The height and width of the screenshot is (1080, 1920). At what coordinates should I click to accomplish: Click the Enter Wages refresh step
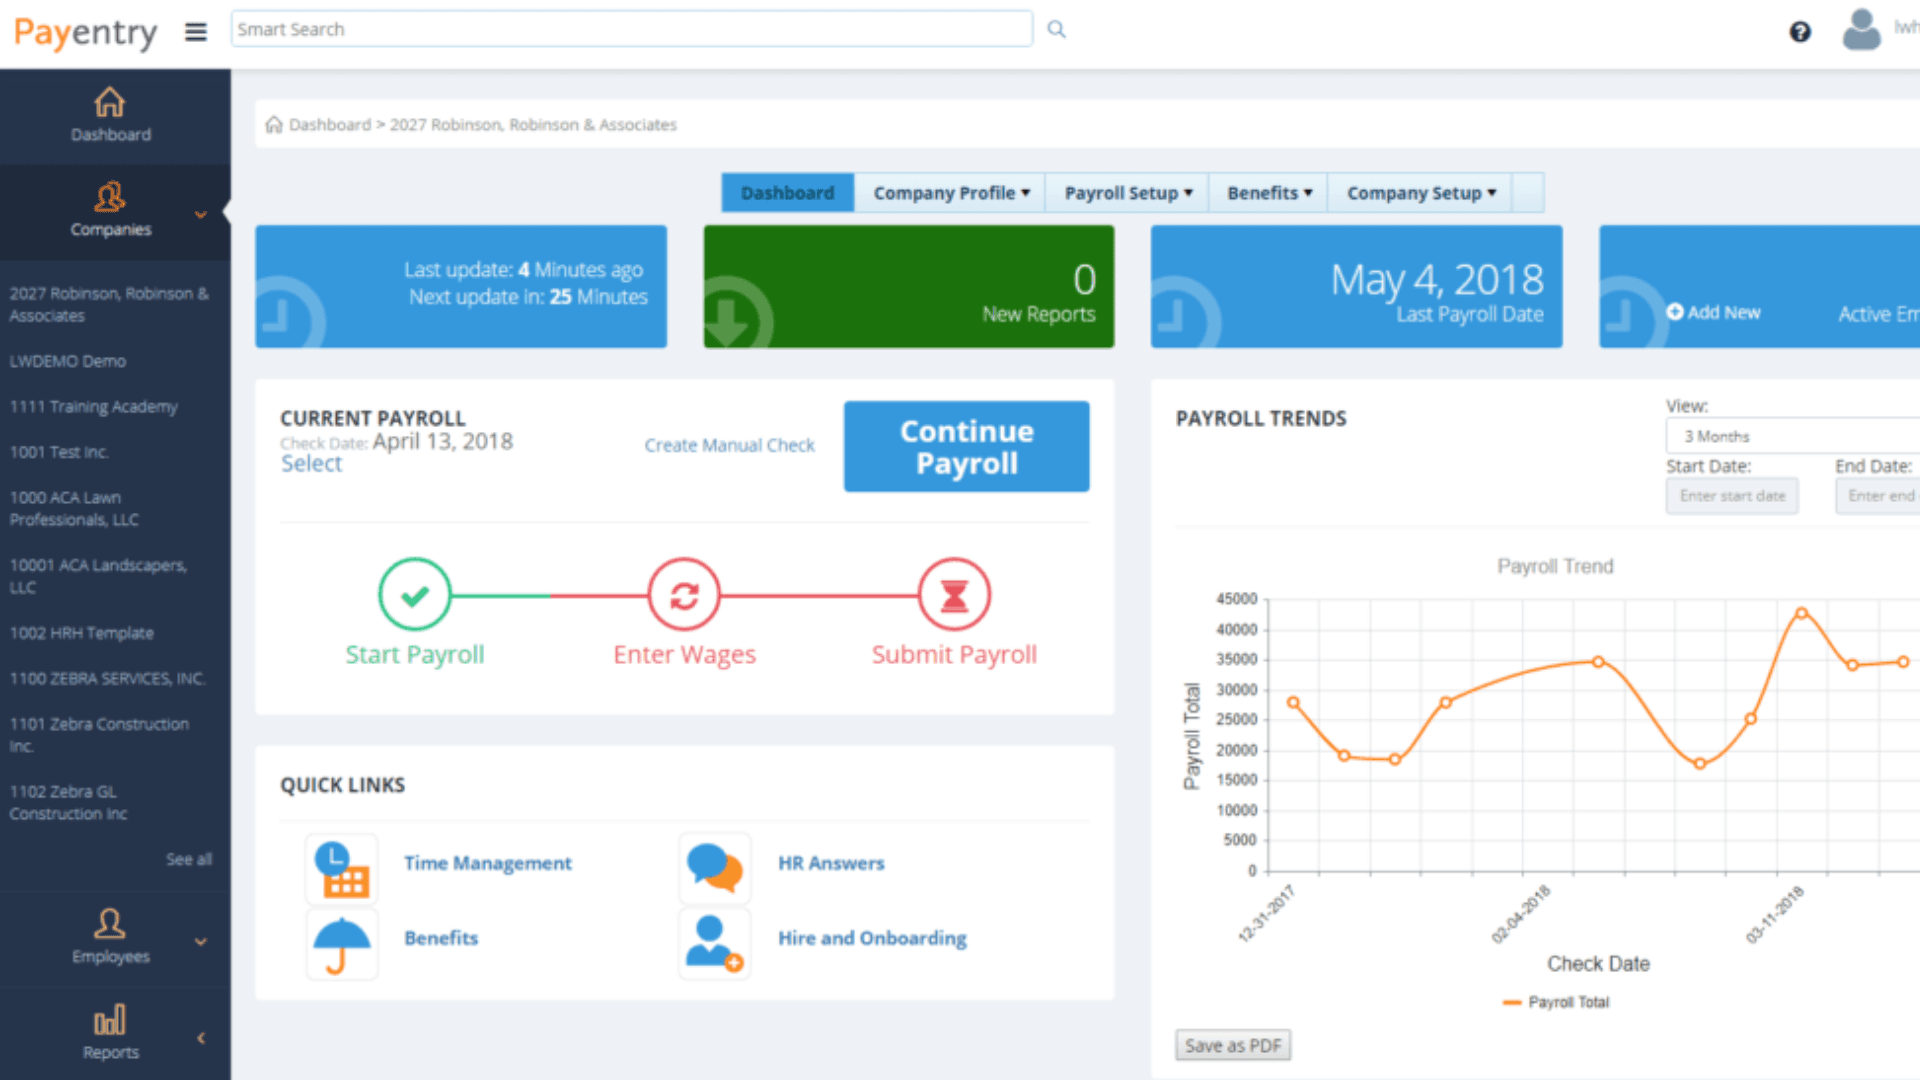pyautogui.click(x=684, y=595)
